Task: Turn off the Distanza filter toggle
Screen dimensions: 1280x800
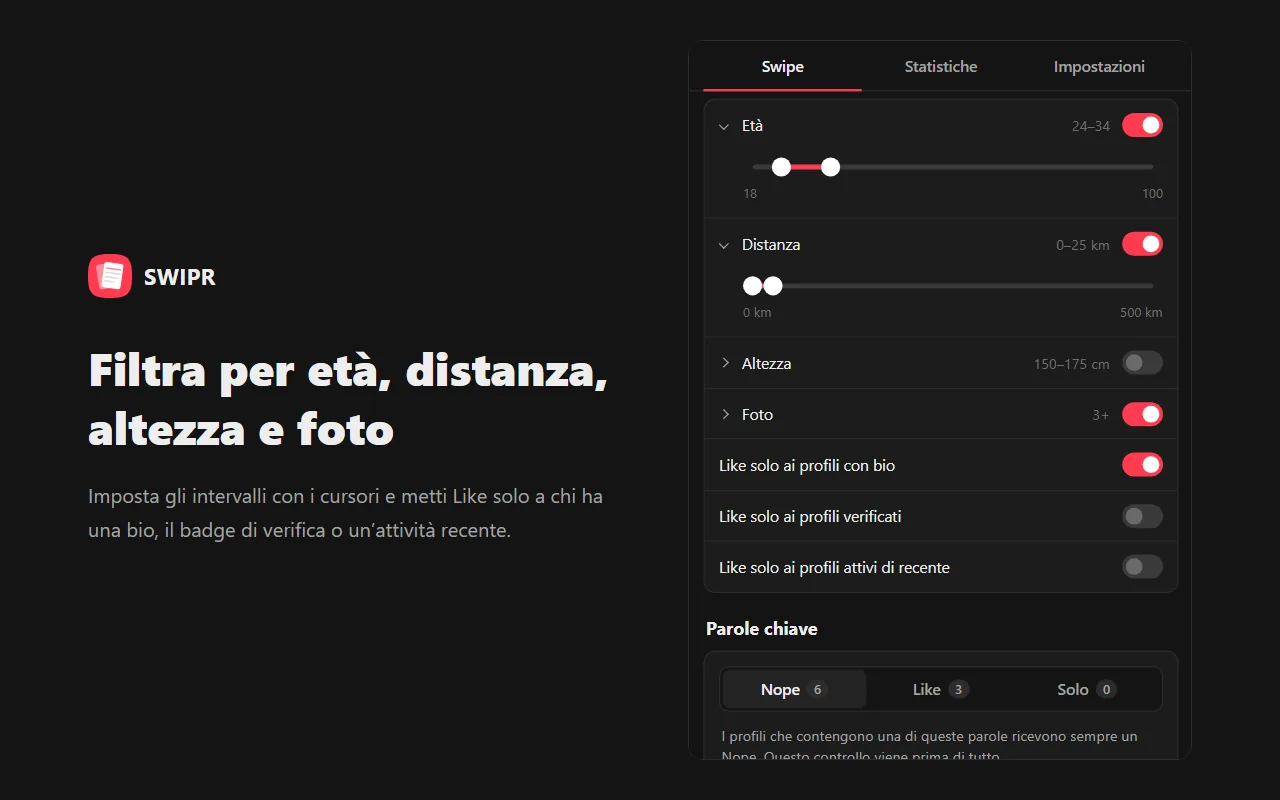Action: 1142,244
